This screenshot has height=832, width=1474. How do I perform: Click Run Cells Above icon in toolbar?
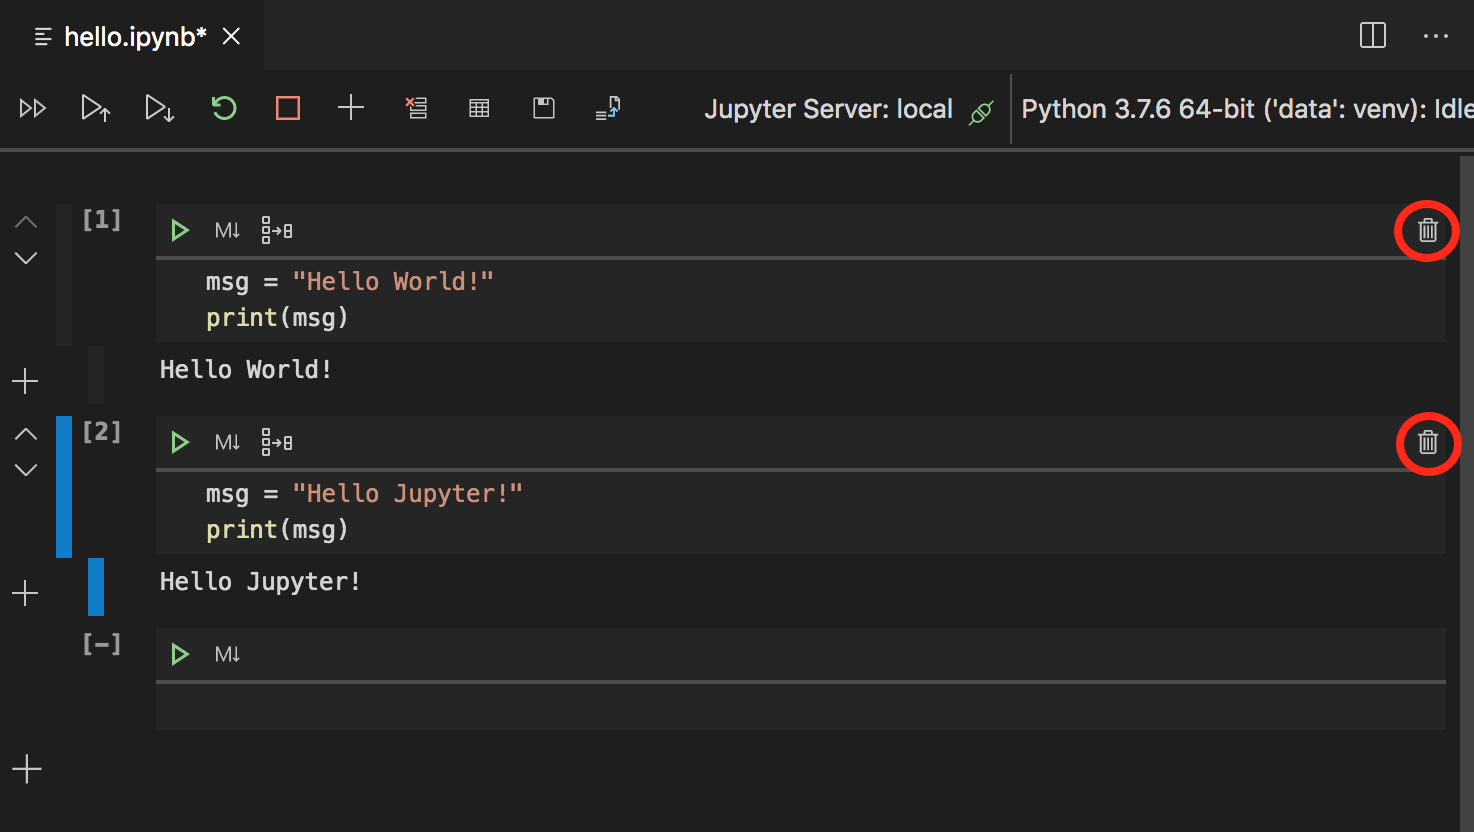[x=95, y=108]
